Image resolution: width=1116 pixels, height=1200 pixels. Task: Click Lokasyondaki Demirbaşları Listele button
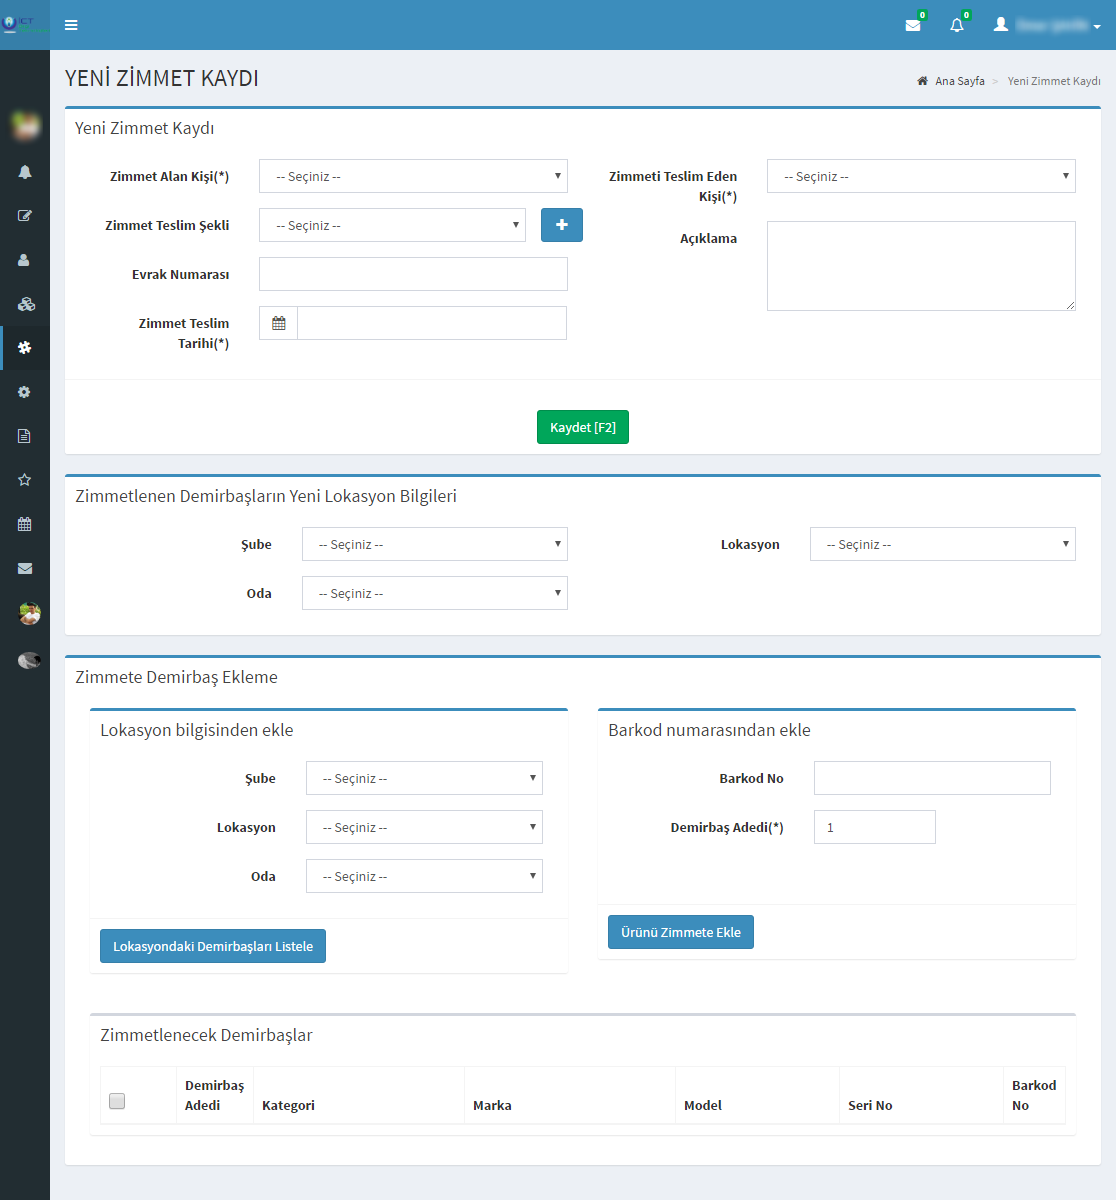(213, 946)
